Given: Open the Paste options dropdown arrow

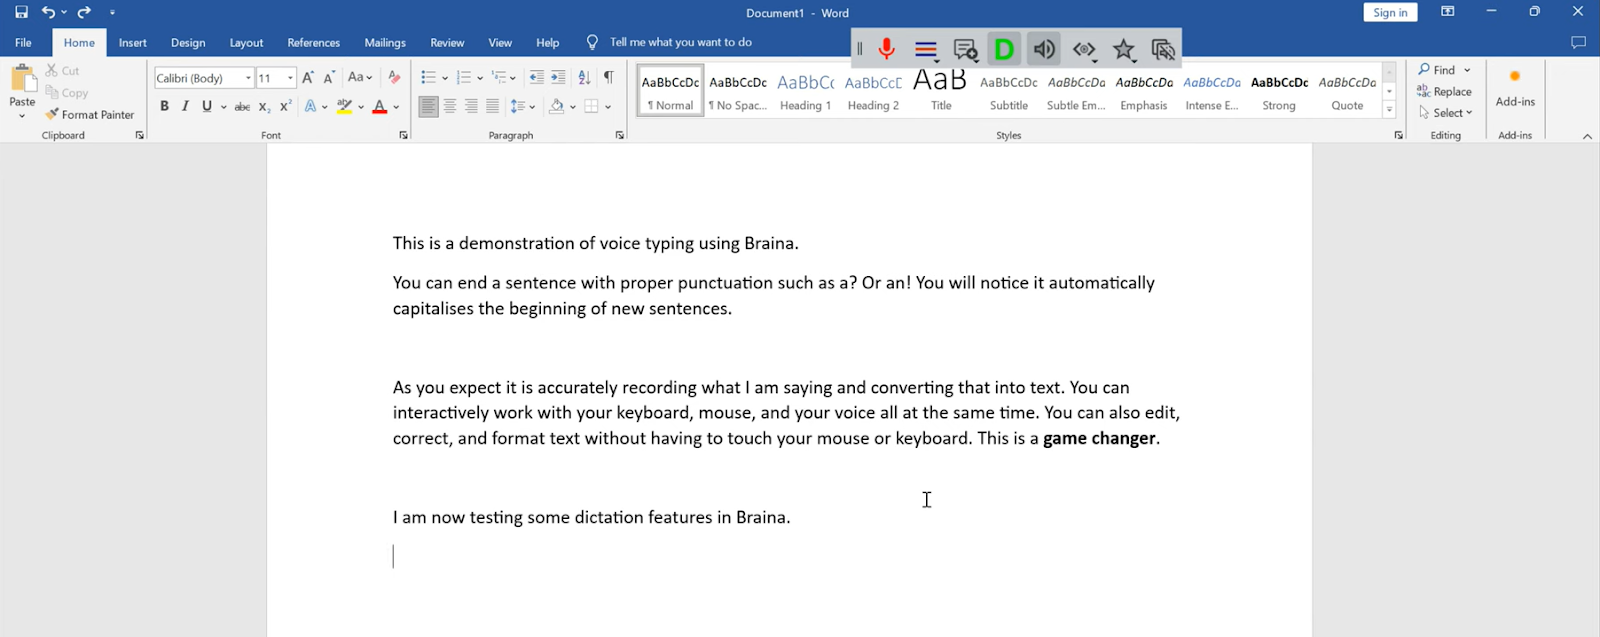Looking at the screenshot, I should click(22, 116).
